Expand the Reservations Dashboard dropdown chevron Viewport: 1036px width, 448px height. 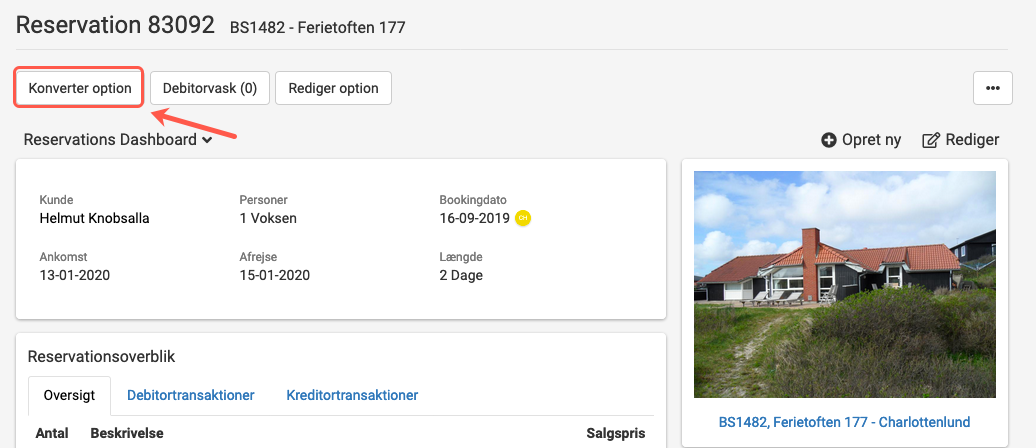coord(207,140)
